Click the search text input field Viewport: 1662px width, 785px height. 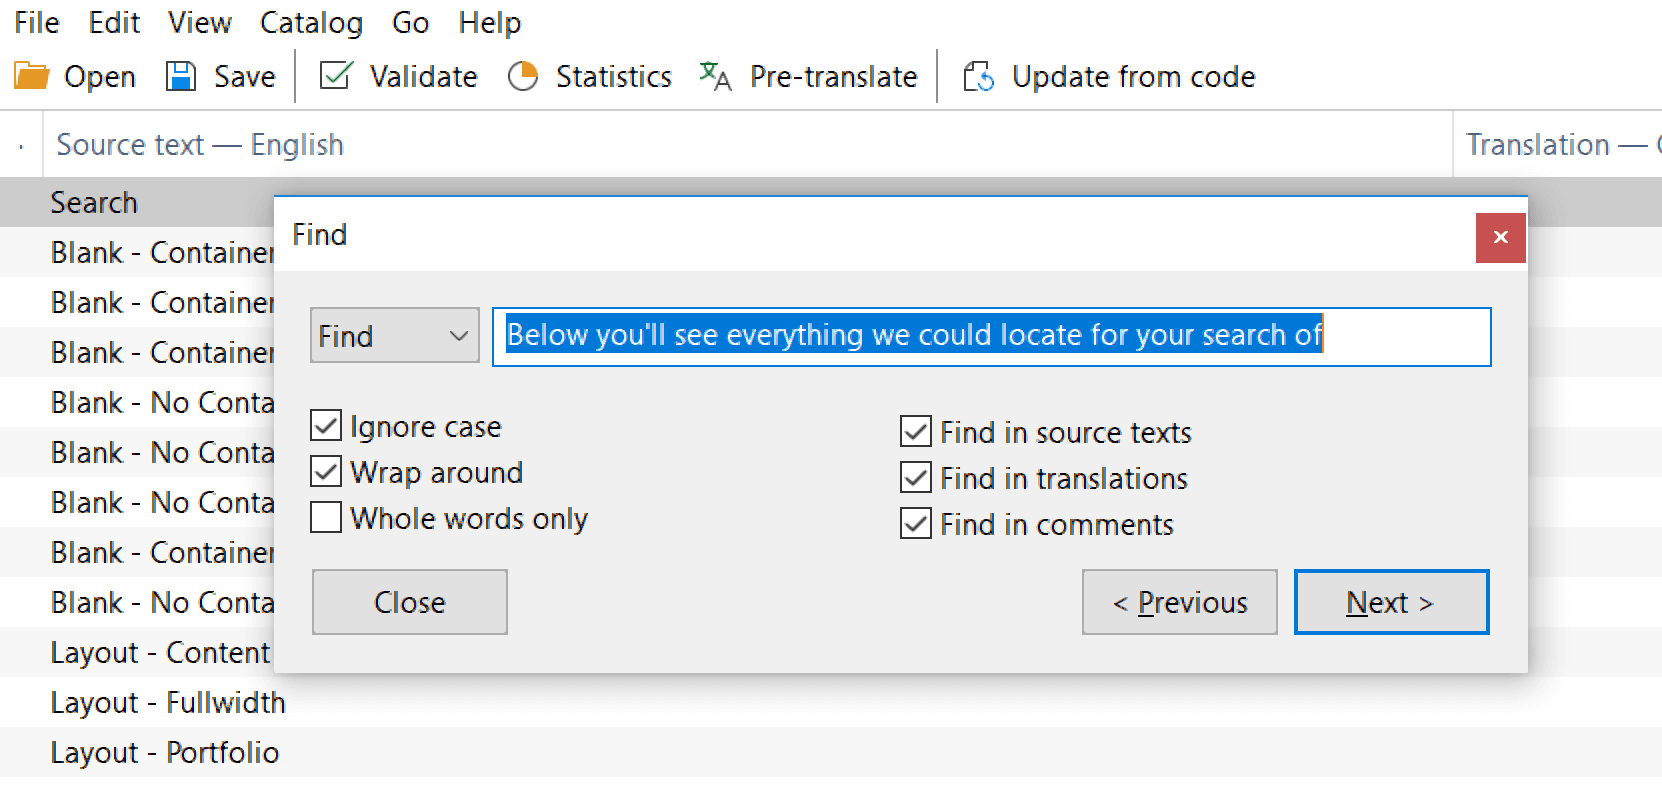click(990, 336)
